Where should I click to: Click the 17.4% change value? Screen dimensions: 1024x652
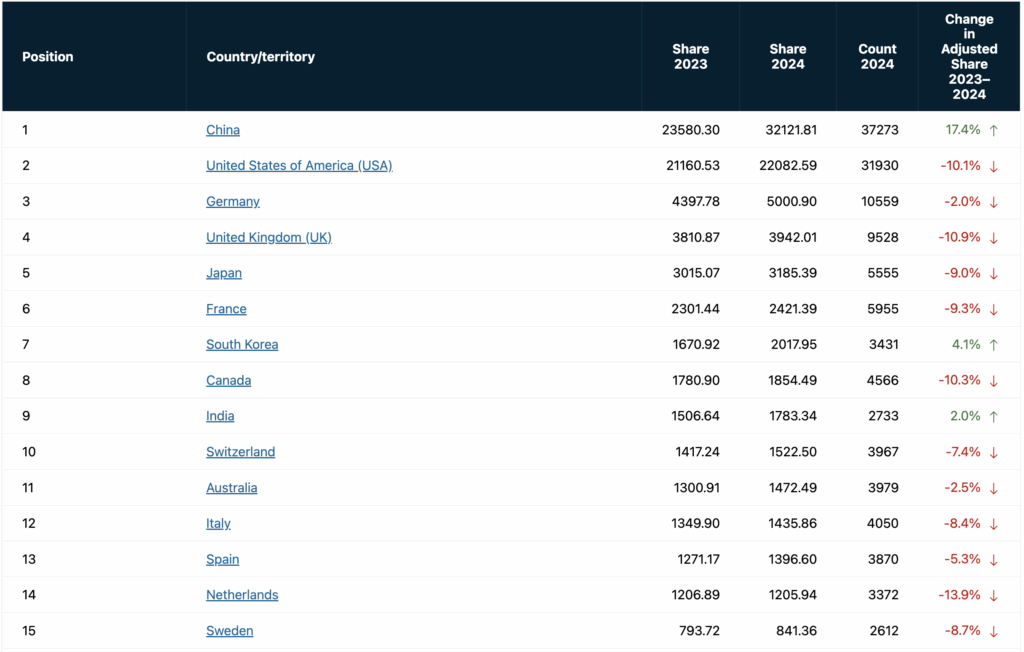tap(963, 130)
